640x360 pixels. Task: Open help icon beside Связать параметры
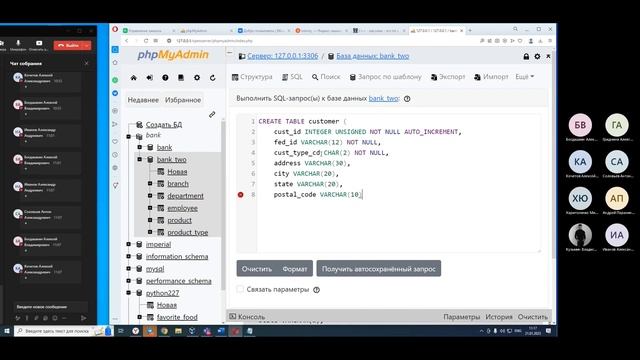pyautogui.click(x=316, y=290)
